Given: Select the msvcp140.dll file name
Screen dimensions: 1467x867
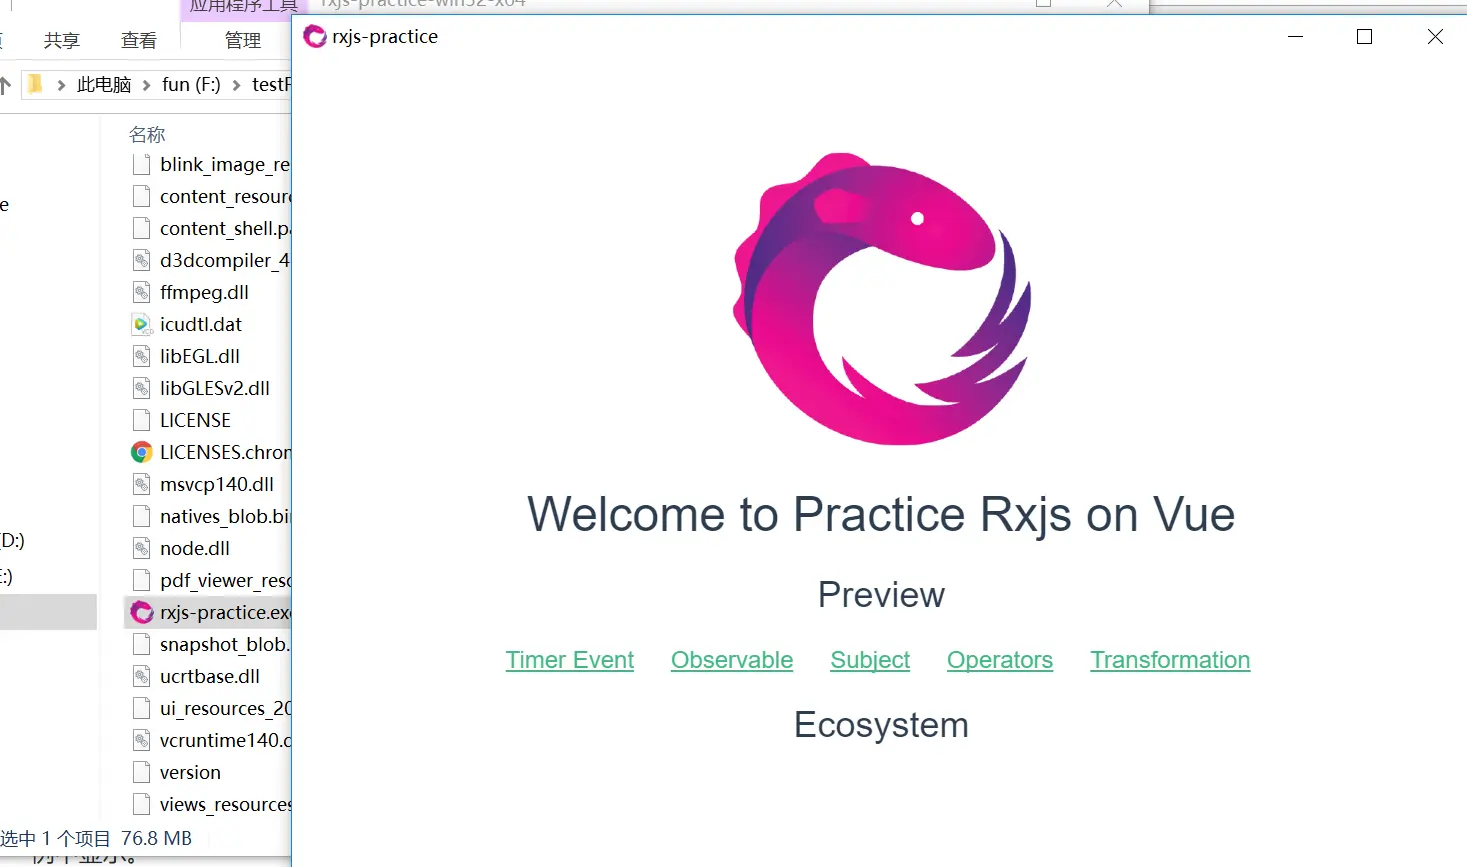Looking at the screenshot, I should [x=217, y=484].
